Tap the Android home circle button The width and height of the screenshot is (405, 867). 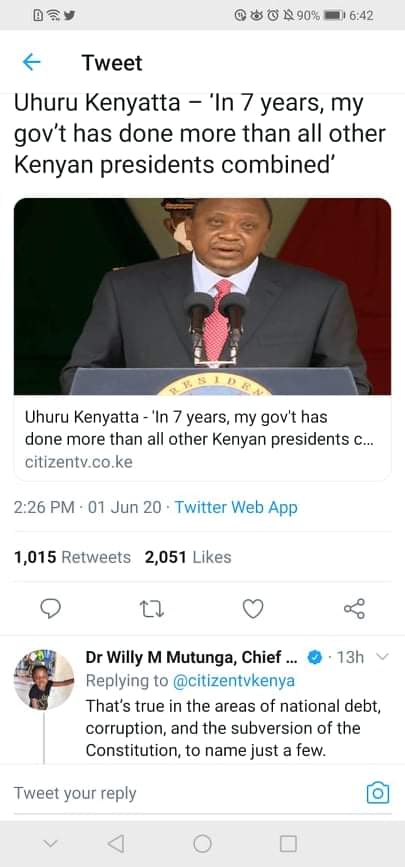[202, 844]
